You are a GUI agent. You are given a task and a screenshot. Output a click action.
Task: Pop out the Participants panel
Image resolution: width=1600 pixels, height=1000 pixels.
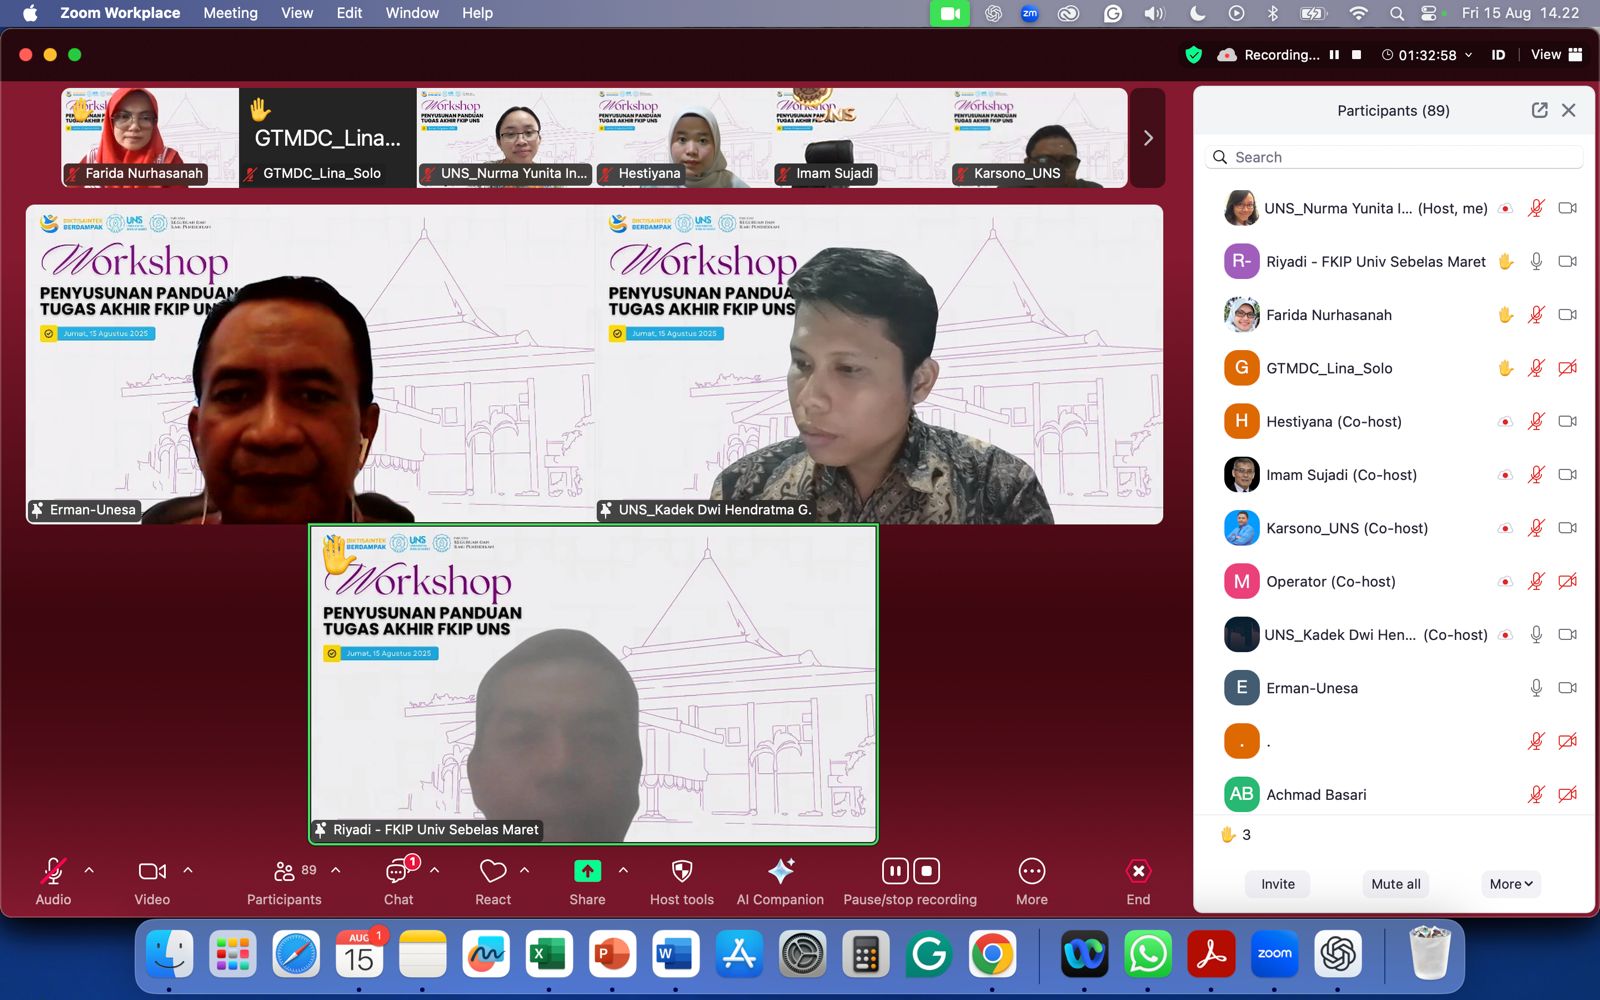tap(1539, 110)
